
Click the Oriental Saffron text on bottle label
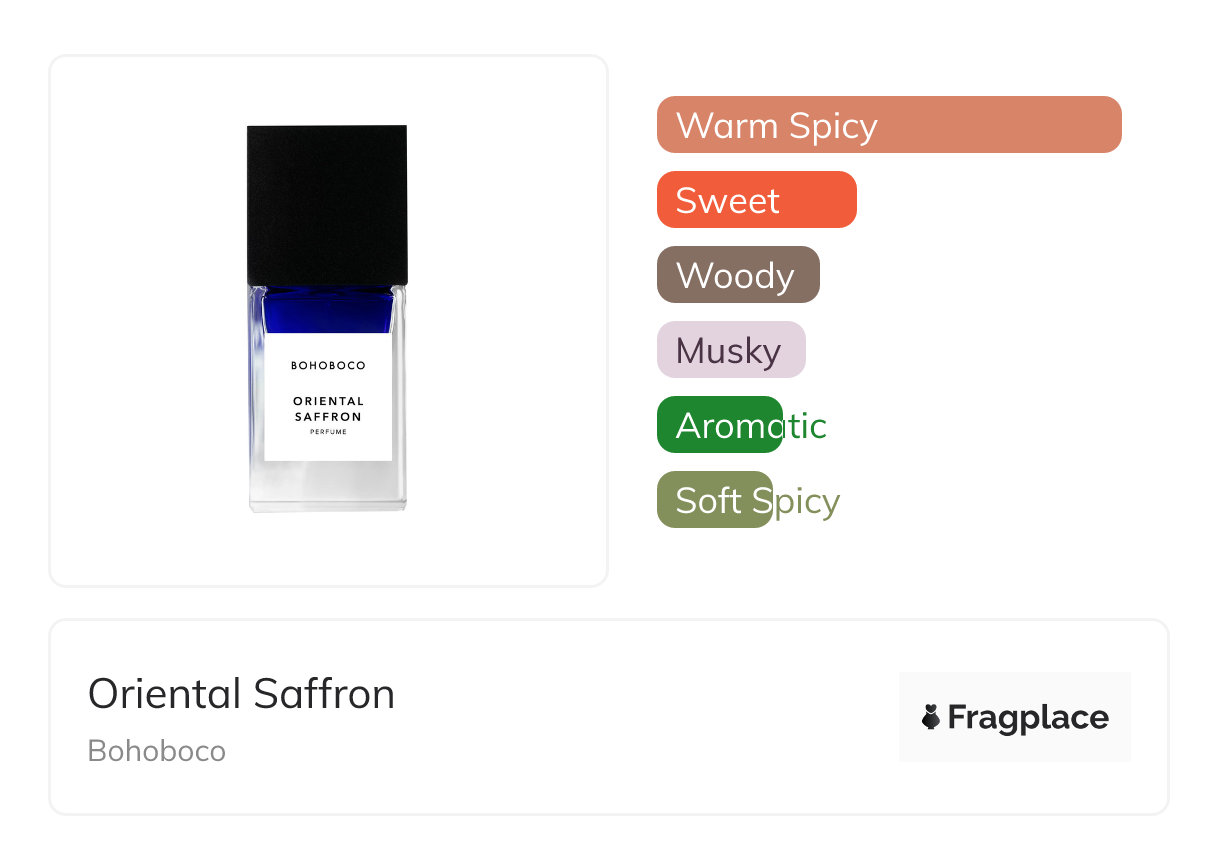[328, 409]
